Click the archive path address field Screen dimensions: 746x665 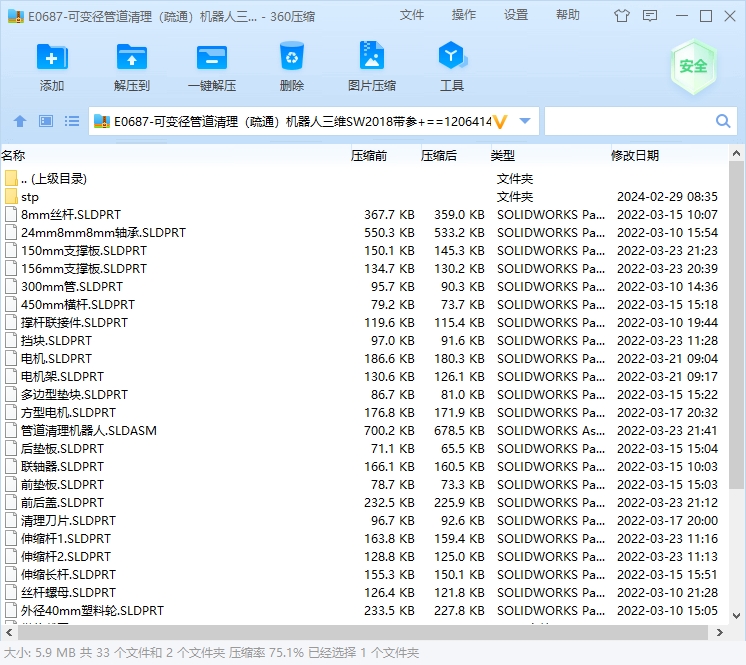tap(303, 121)
